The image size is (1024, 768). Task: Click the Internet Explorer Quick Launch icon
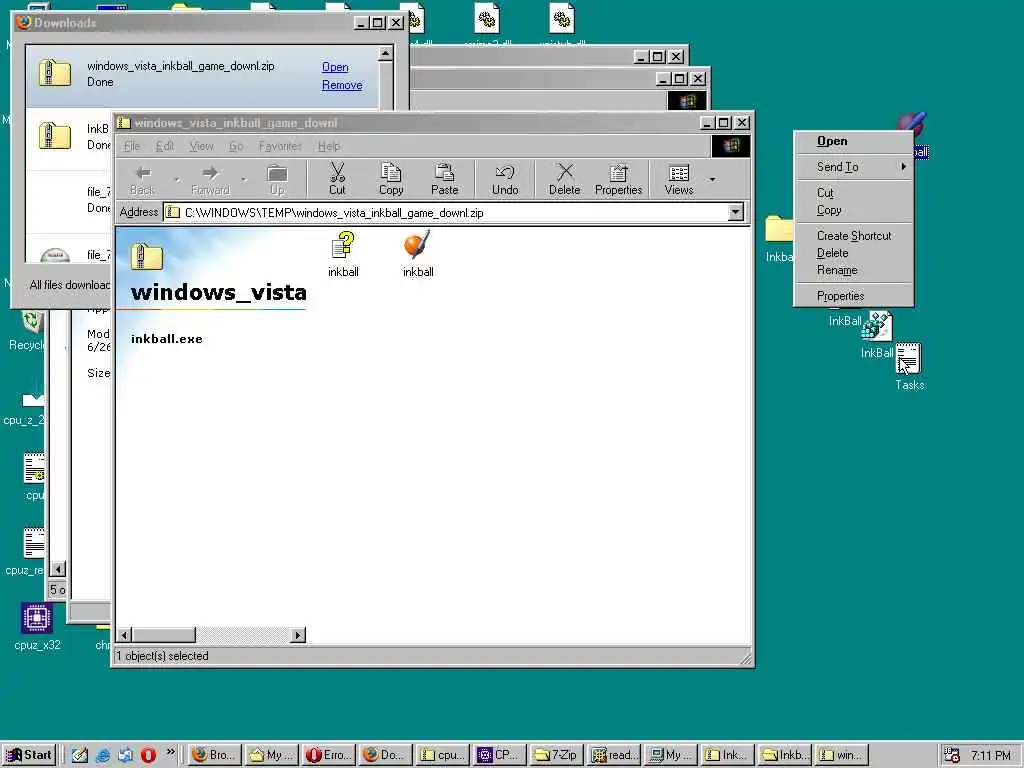[103, 755]
